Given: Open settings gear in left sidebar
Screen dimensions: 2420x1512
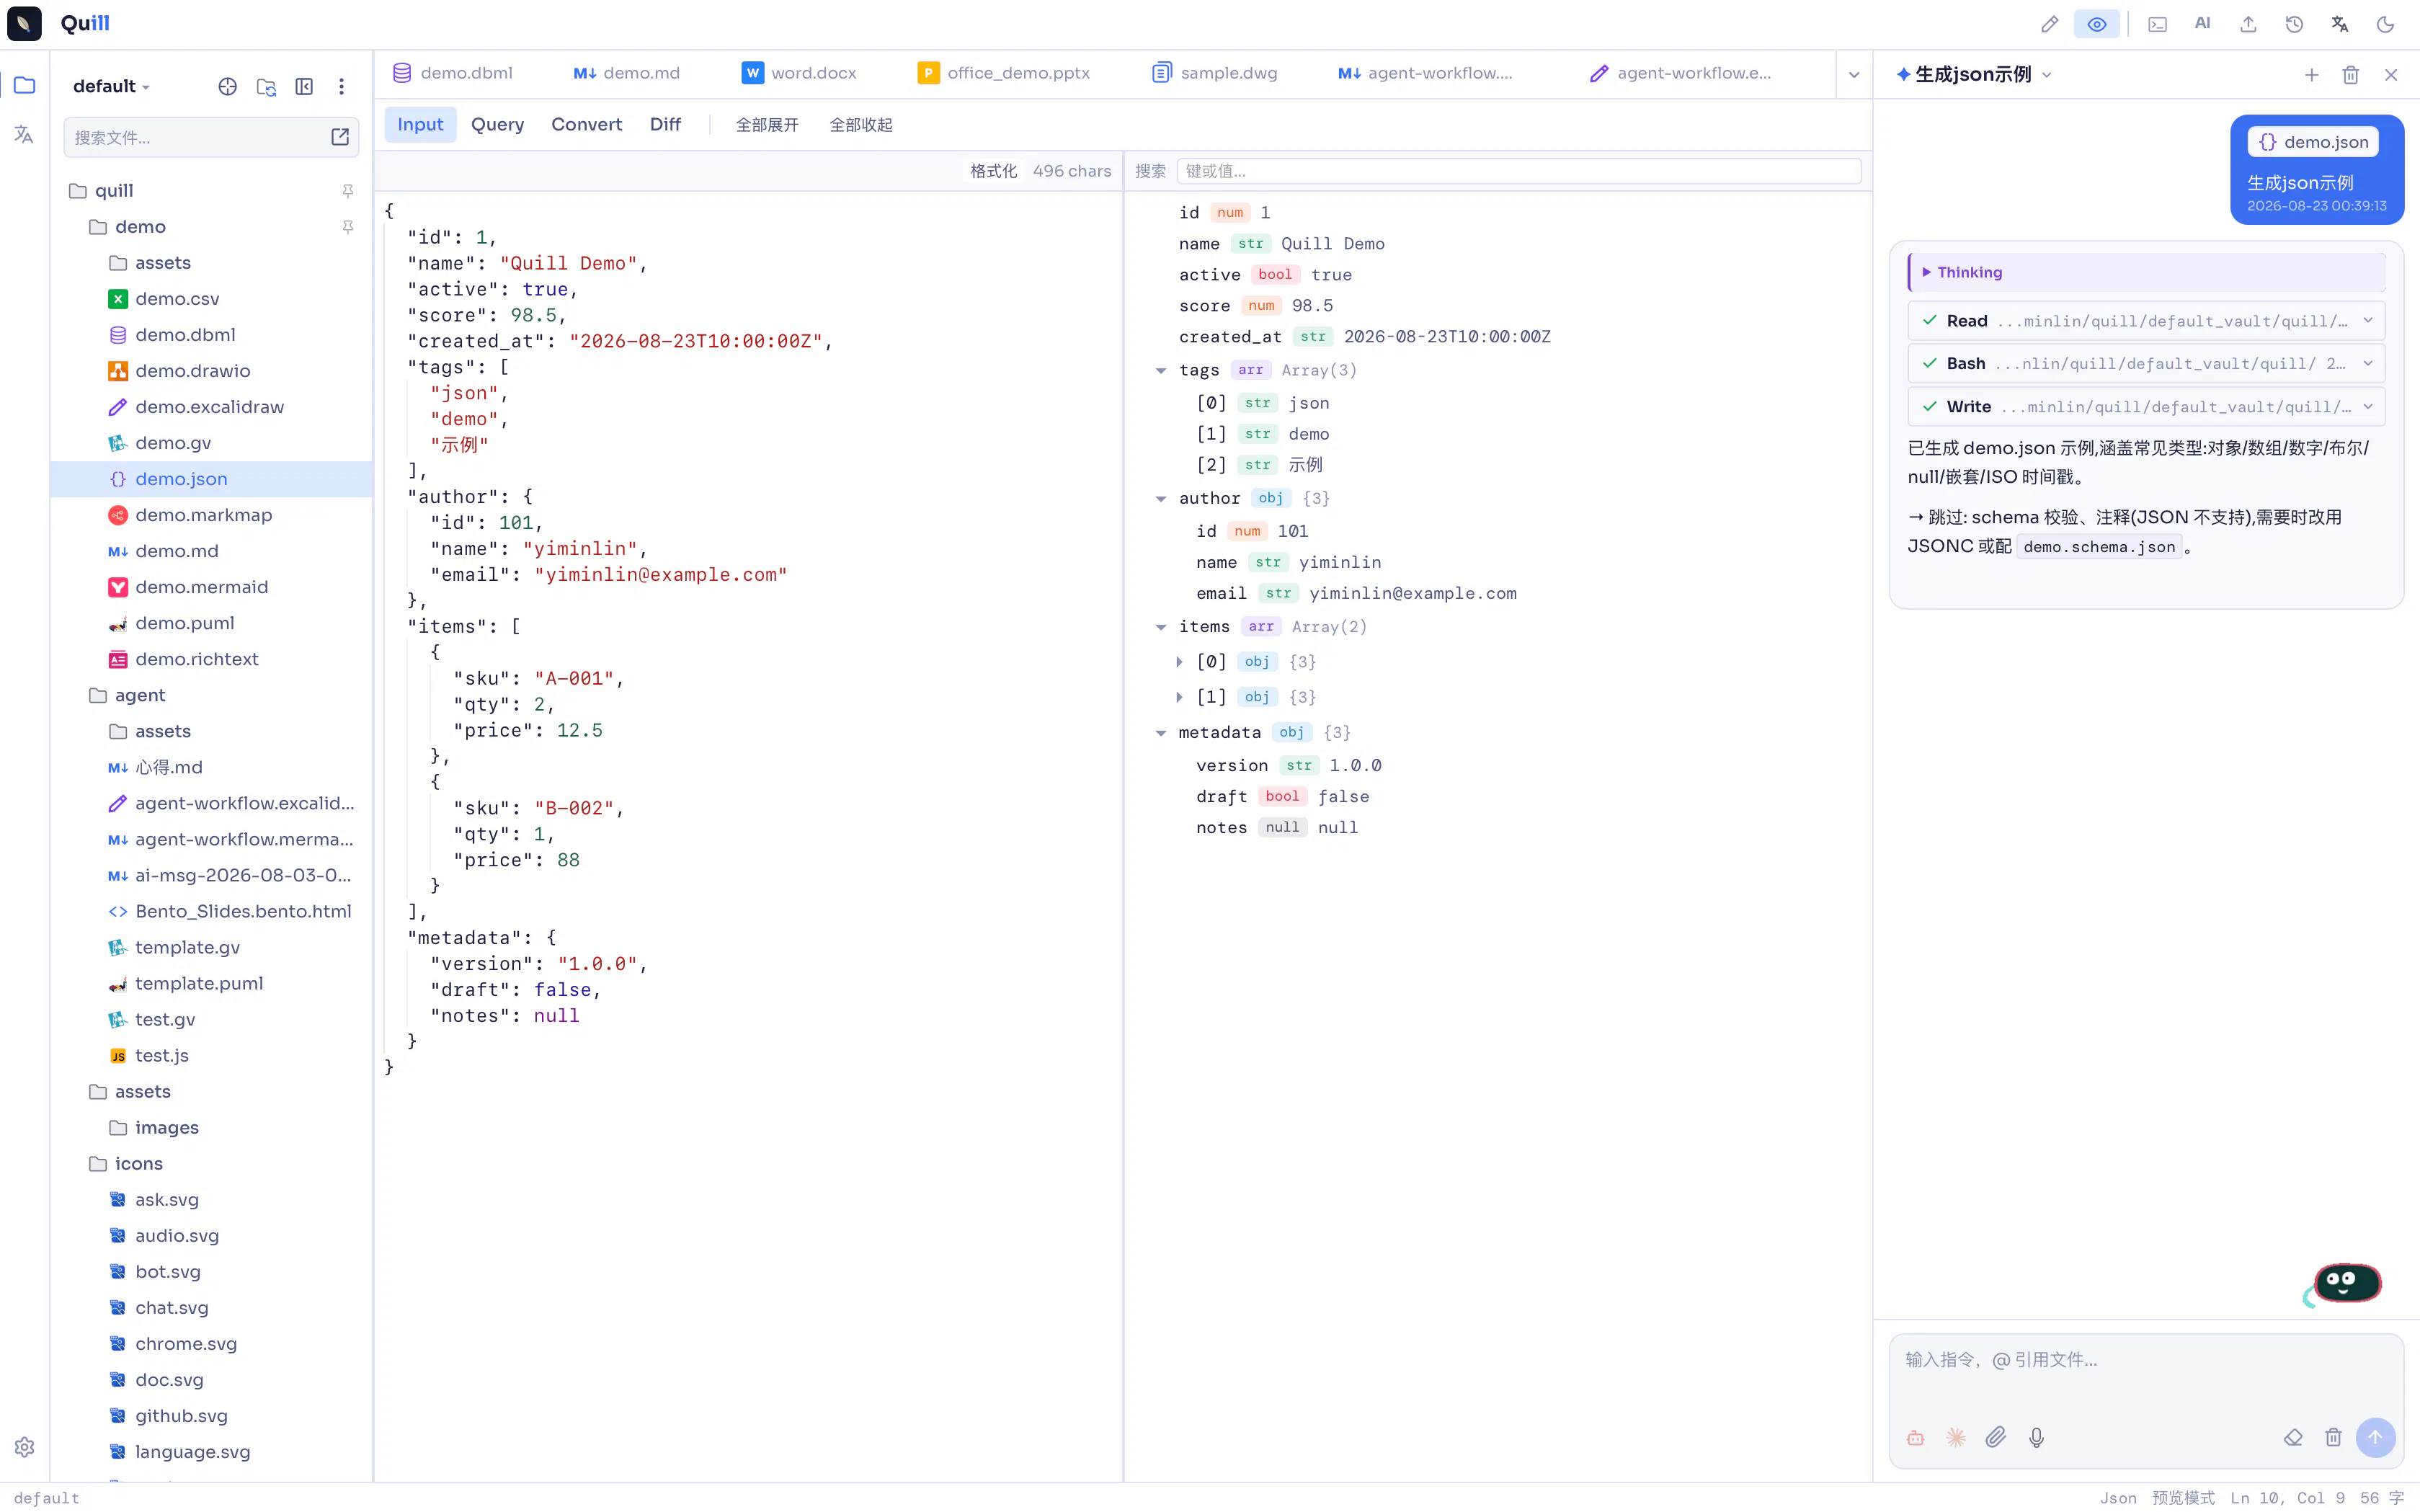Looking at the screenshot, I should (x=24, y=1447).
